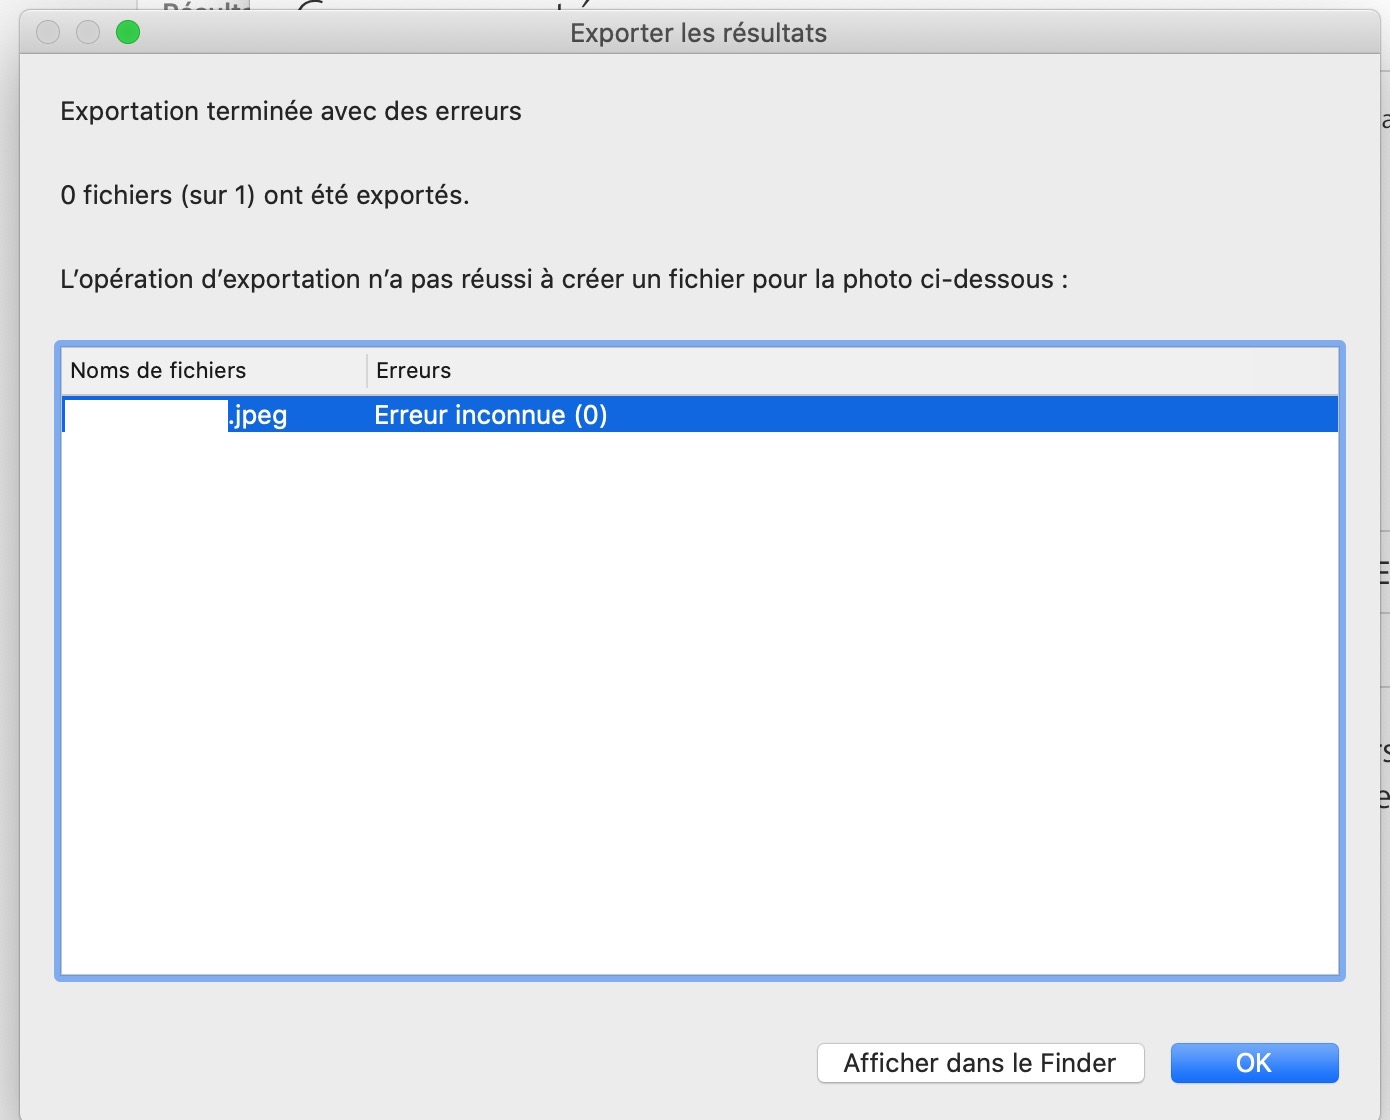Screen dimensions: 1390x1120
Task: Click divider between Noms de fichiers and Erreurs
Action: [x=367, y=371]
